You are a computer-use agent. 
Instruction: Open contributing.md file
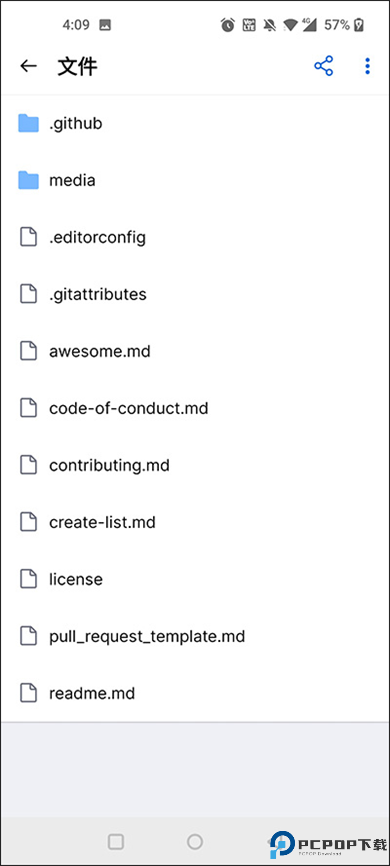195,465
